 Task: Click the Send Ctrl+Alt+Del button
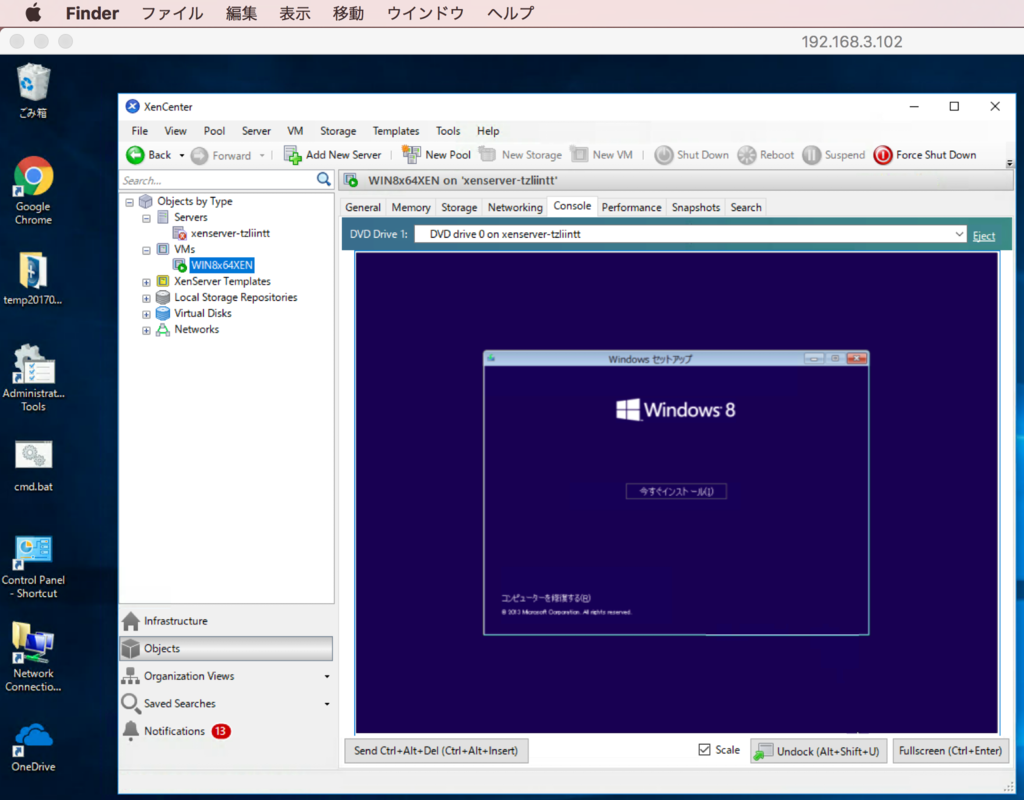[436, 751]
